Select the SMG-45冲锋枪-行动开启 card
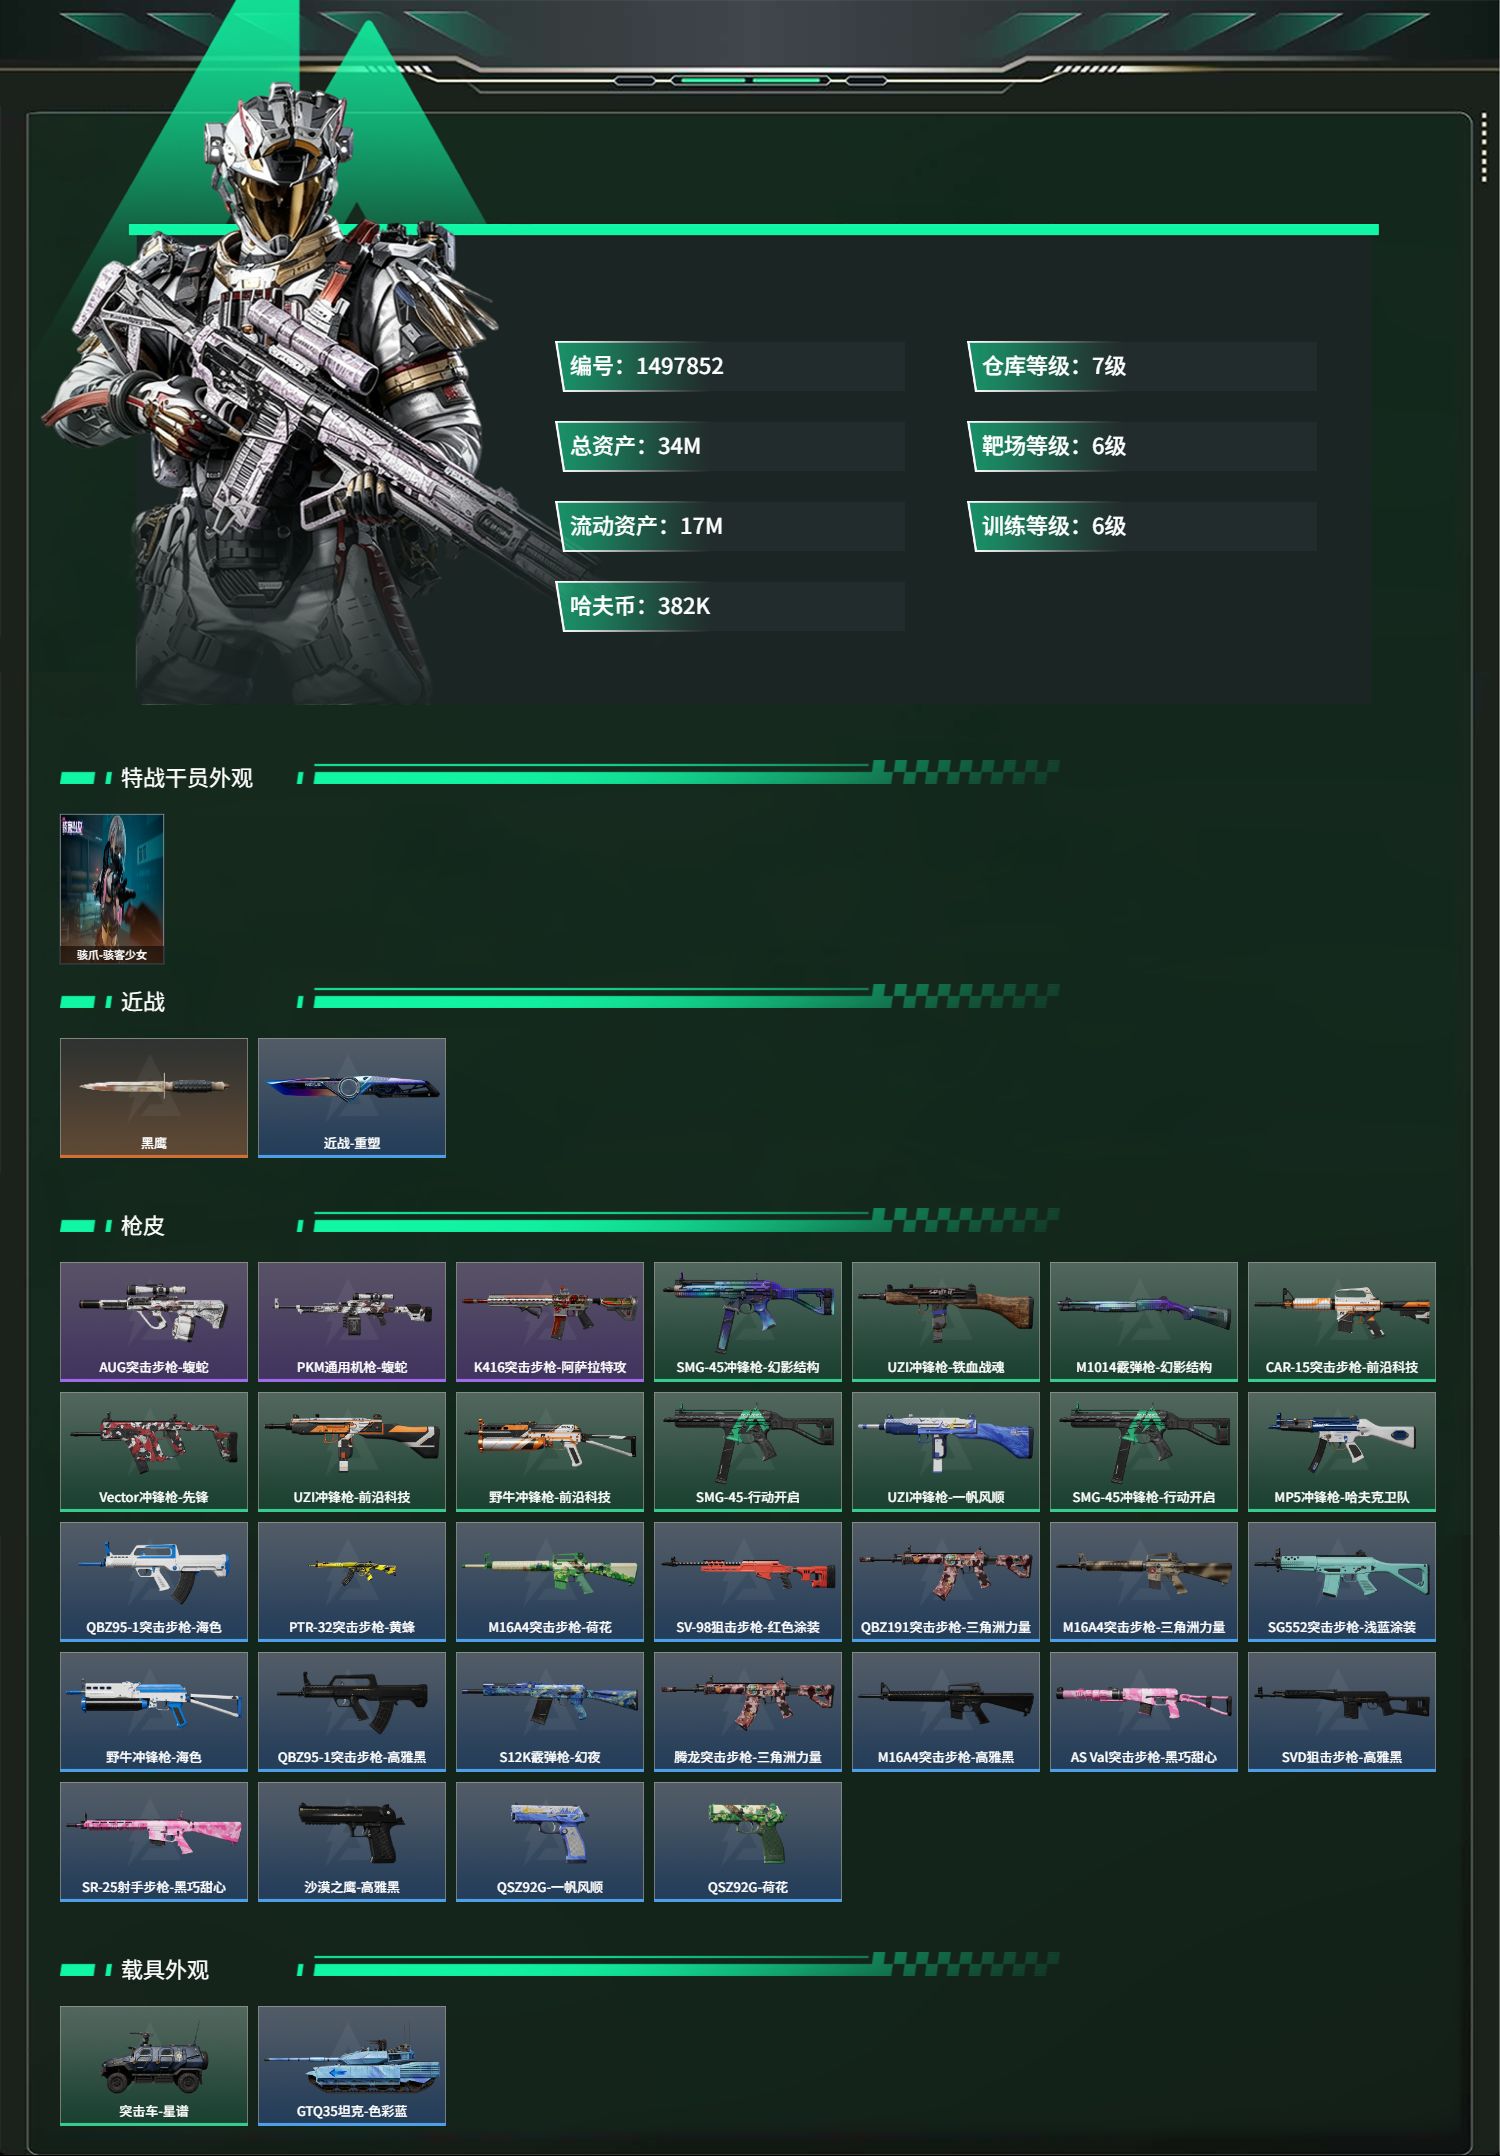Screen dimensions: 1500x2156 1144,1451
